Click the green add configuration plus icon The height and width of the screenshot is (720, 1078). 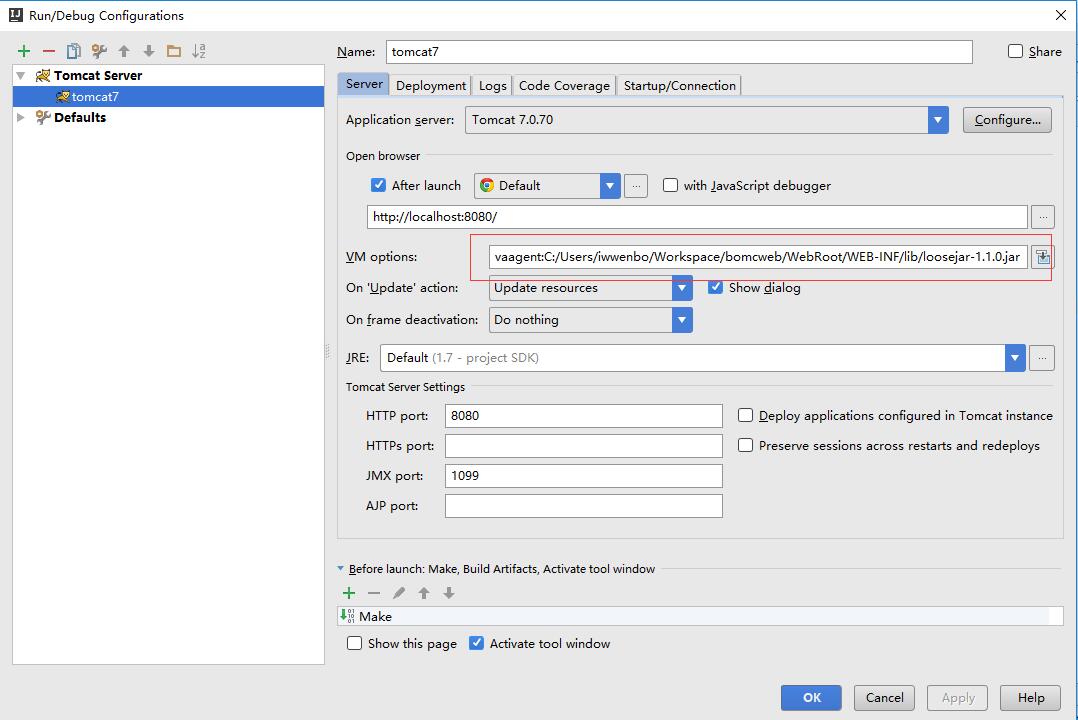[24, 51]
